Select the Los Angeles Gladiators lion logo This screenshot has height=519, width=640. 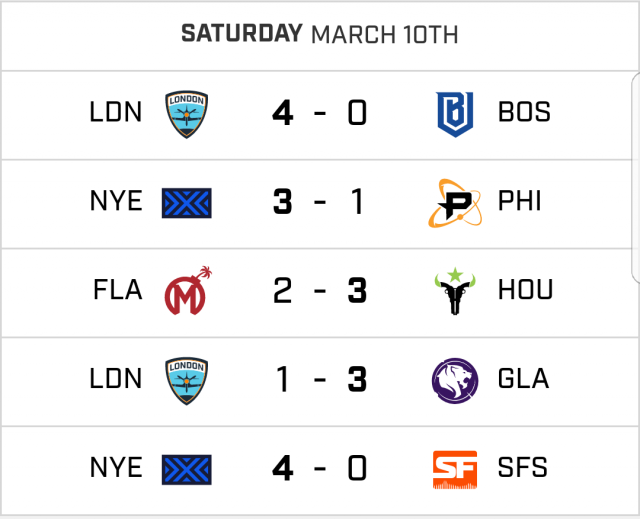tap(453, 380)
